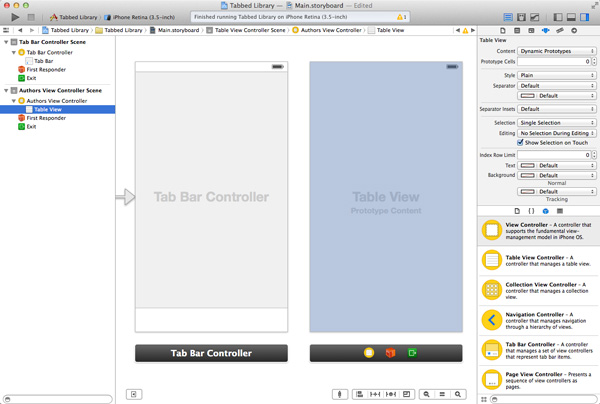
Task: Toggle the Navigator pane visibility
Action: point(558,17)
